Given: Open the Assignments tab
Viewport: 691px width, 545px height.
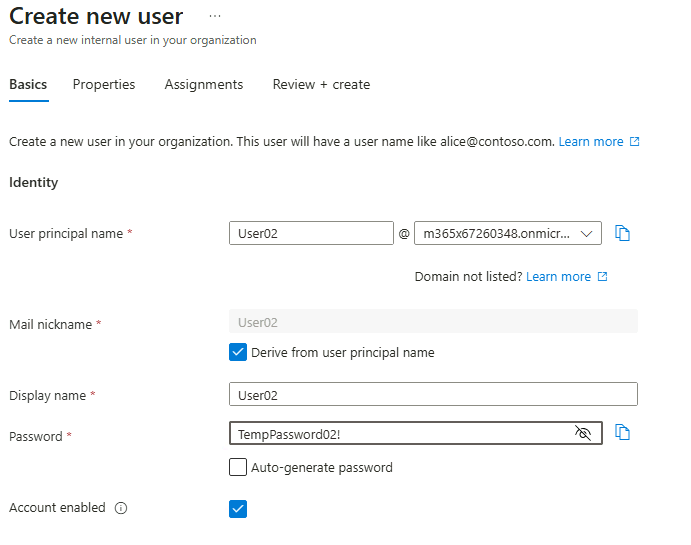Looking at the screenshot, I should [204, 85].
